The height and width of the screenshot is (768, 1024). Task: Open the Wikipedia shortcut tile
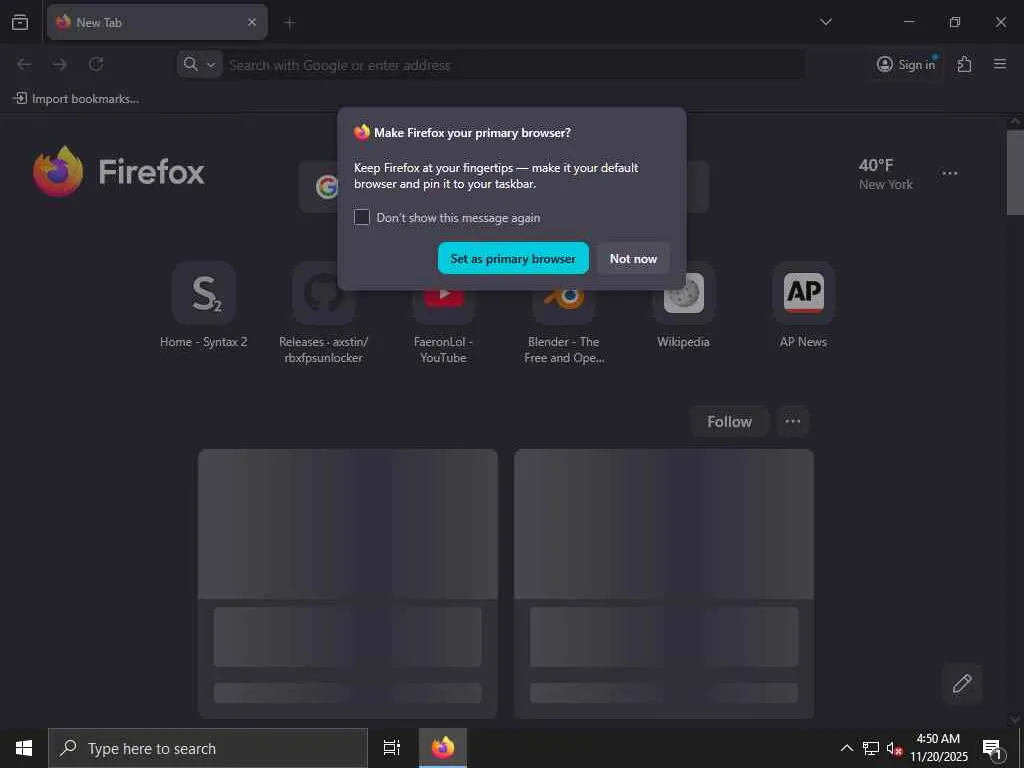click(684, 305)
